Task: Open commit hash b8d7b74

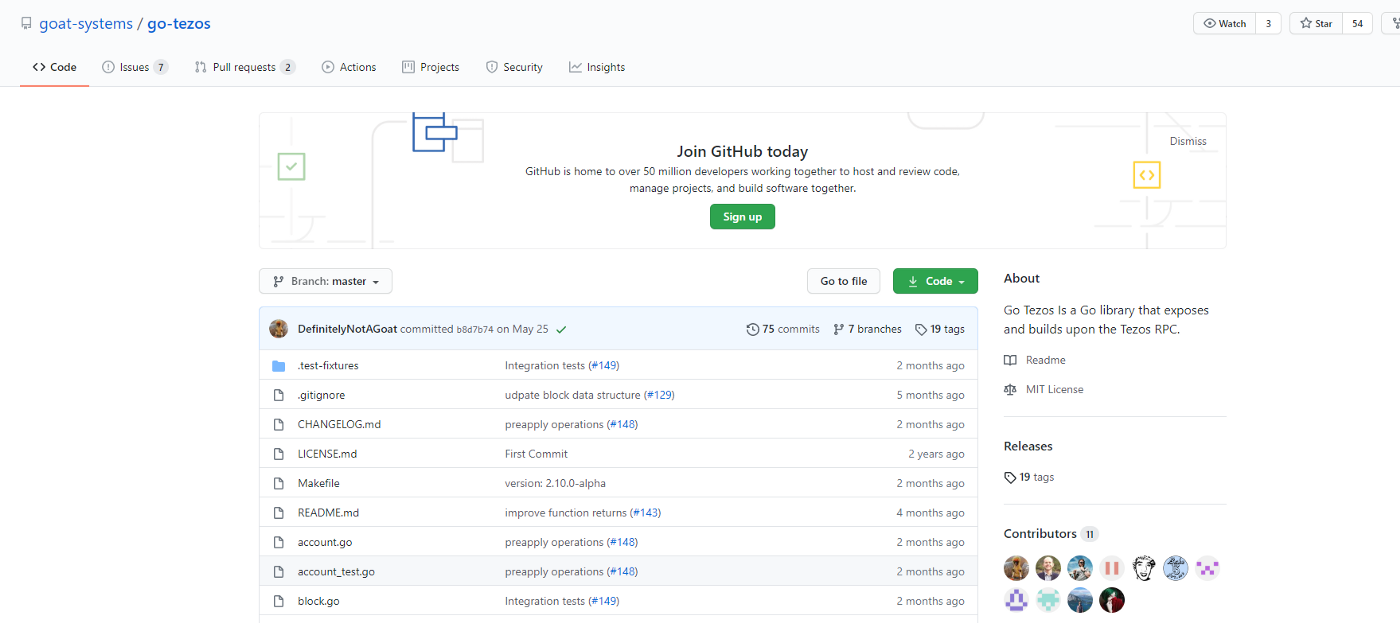Action: point(475,329)
